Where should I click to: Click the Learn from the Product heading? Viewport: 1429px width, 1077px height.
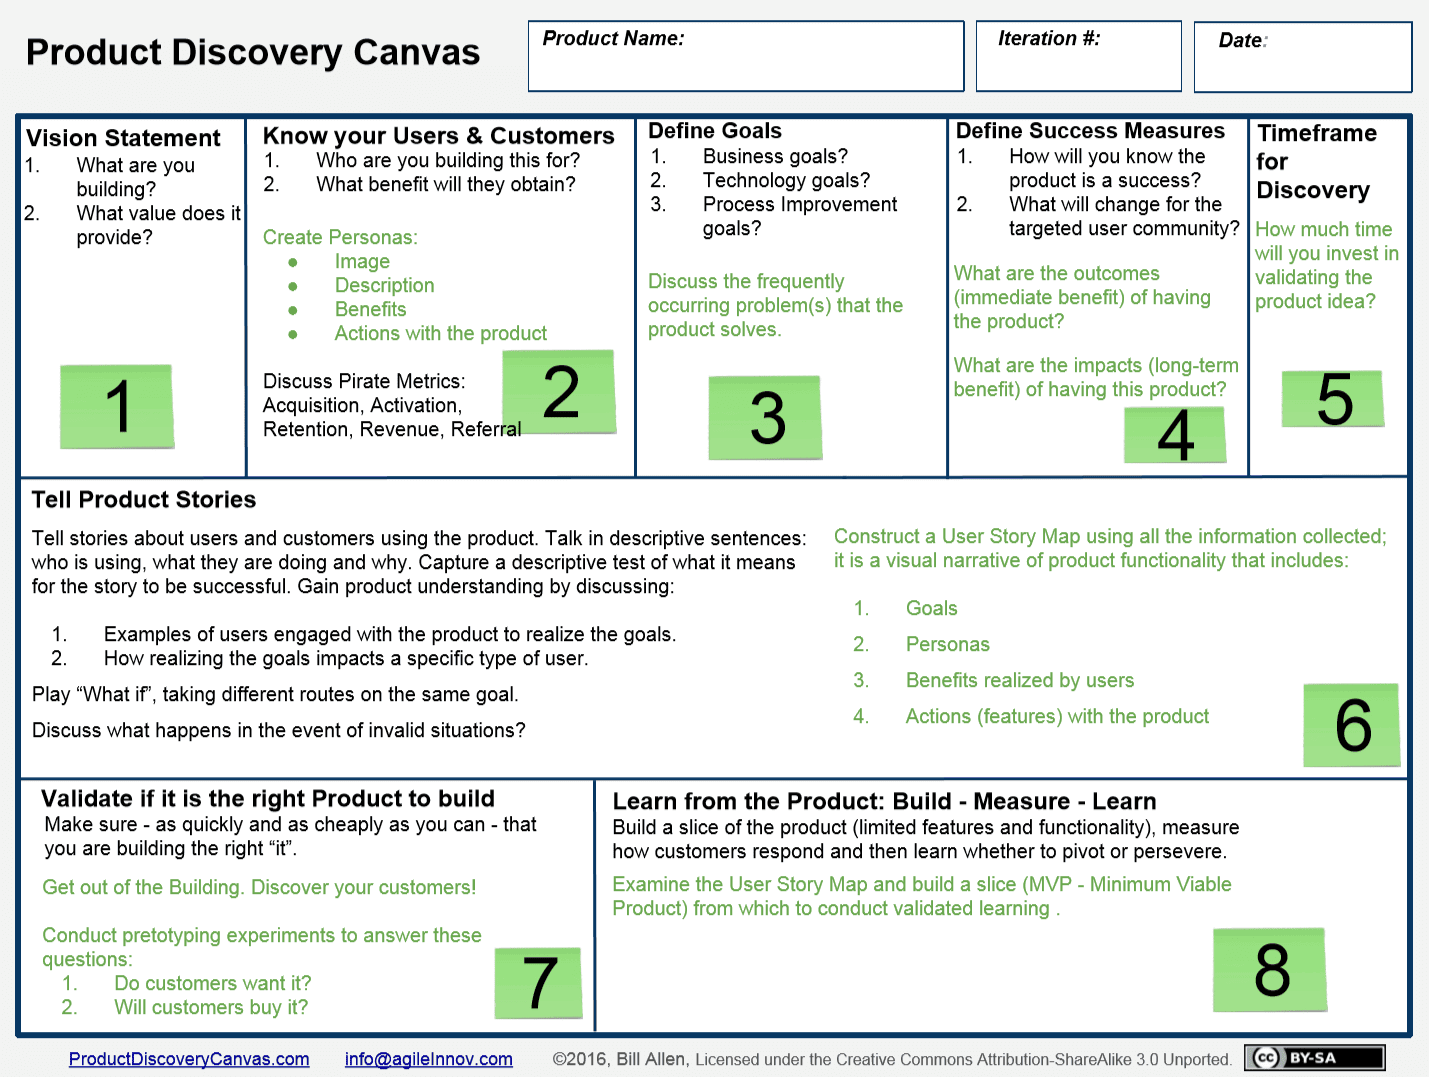(884, 801)
